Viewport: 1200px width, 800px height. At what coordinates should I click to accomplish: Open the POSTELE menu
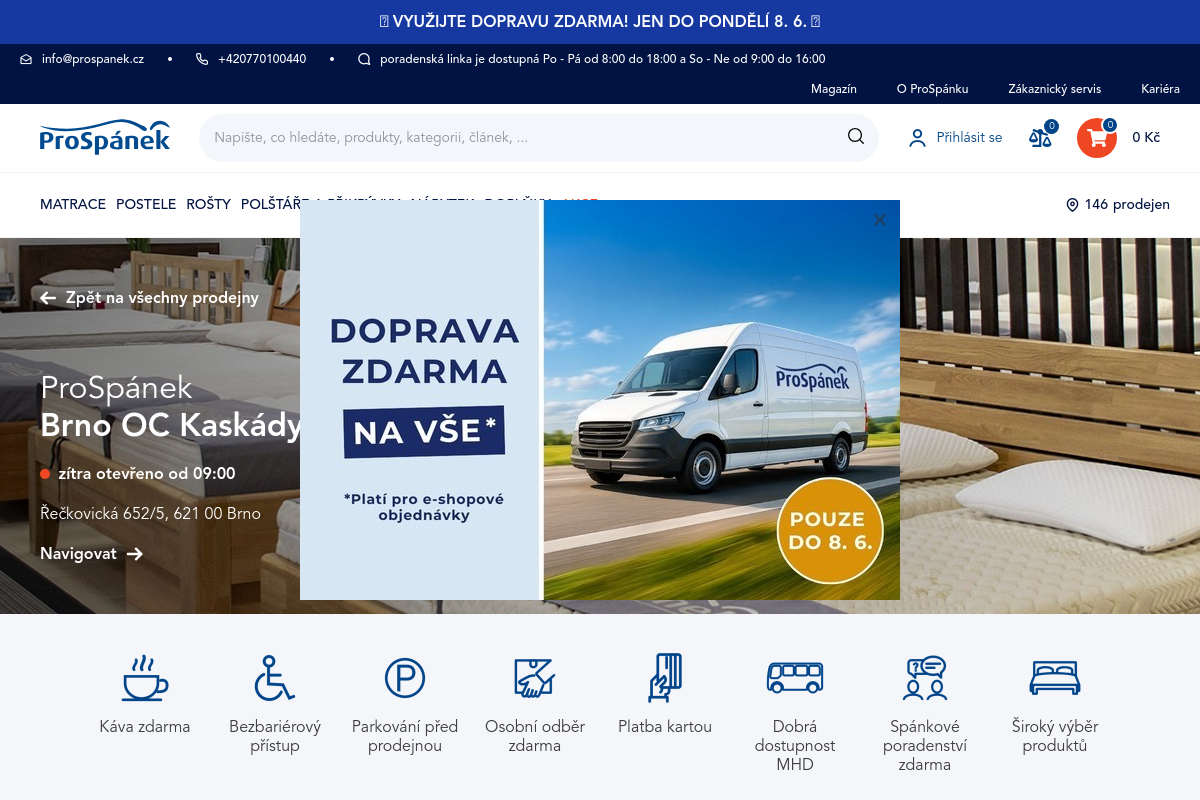(x=146, y=204)
